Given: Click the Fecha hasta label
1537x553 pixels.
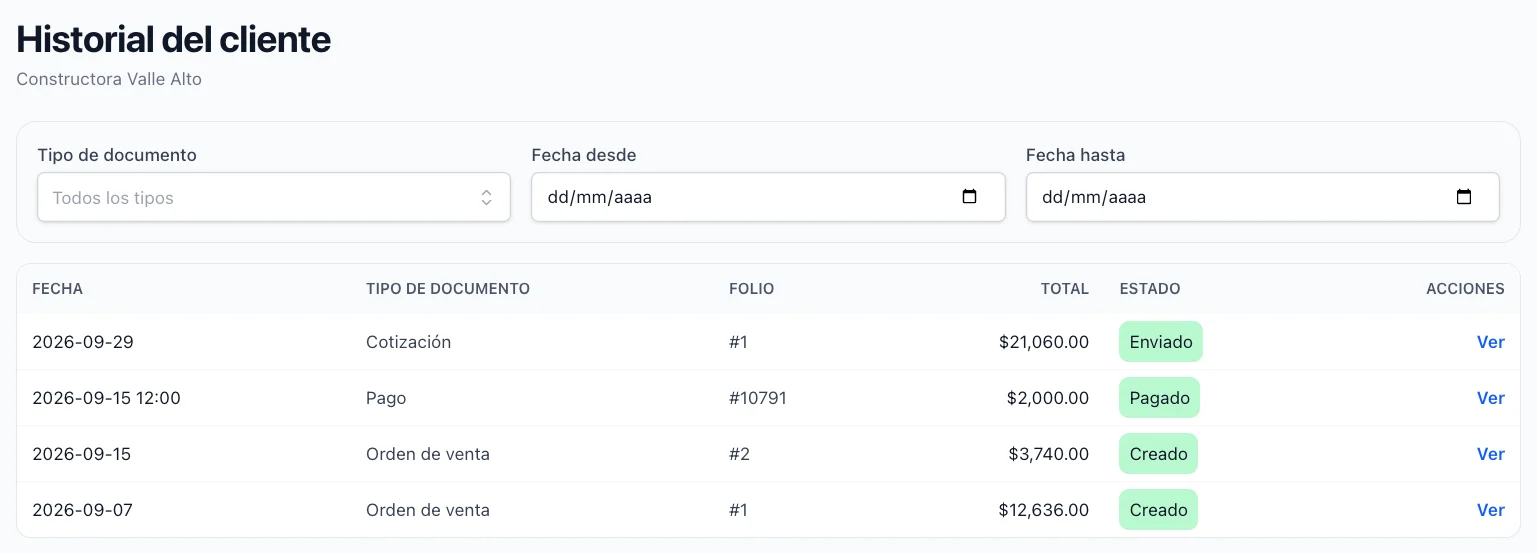Looking at the screenshot, I should click(1075, 155).
